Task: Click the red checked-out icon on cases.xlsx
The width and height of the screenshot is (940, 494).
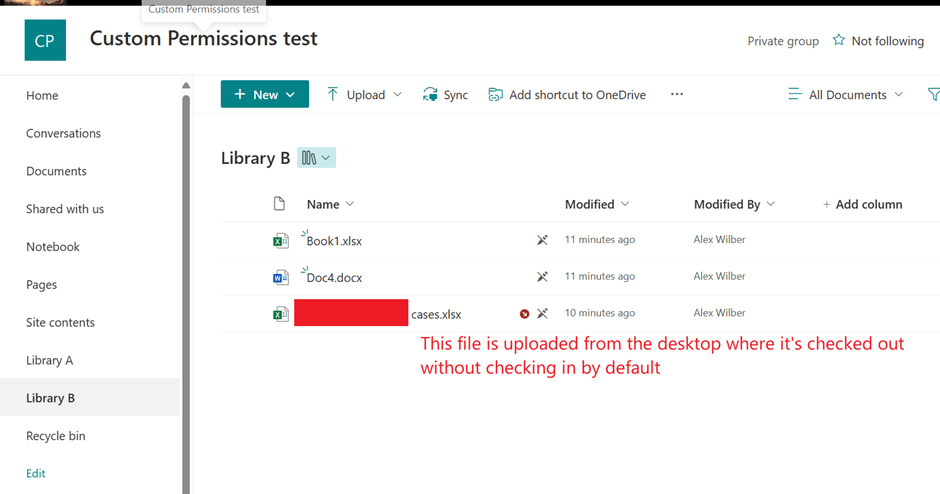Action: coord(525,314)
